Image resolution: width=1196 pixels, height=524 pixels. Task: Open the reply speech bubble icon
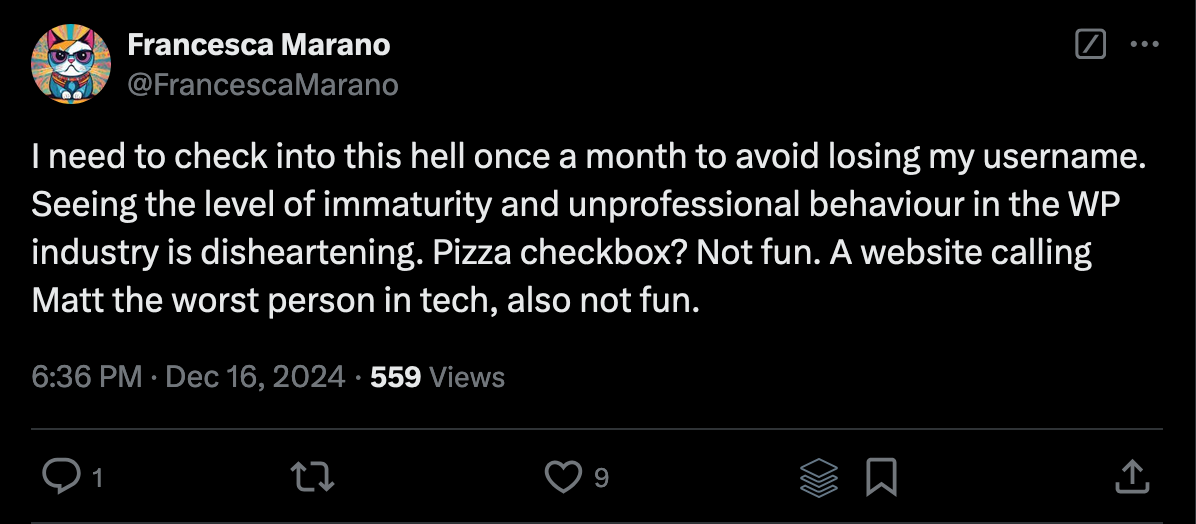(x=62, y=478)
